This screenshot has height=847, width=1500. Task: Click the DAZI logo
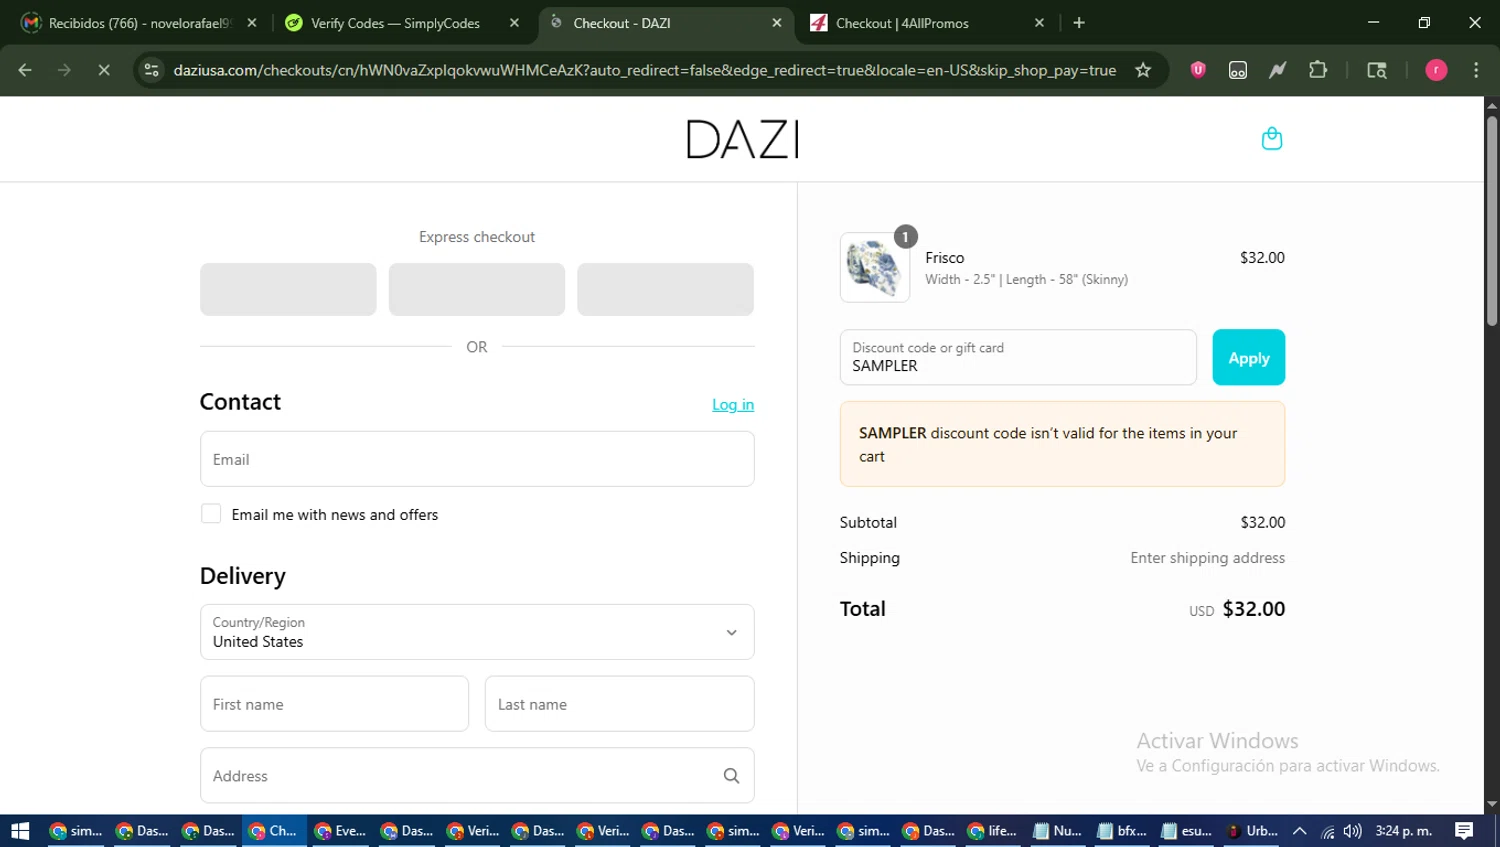pyautogui.click(x=743, y=139)
